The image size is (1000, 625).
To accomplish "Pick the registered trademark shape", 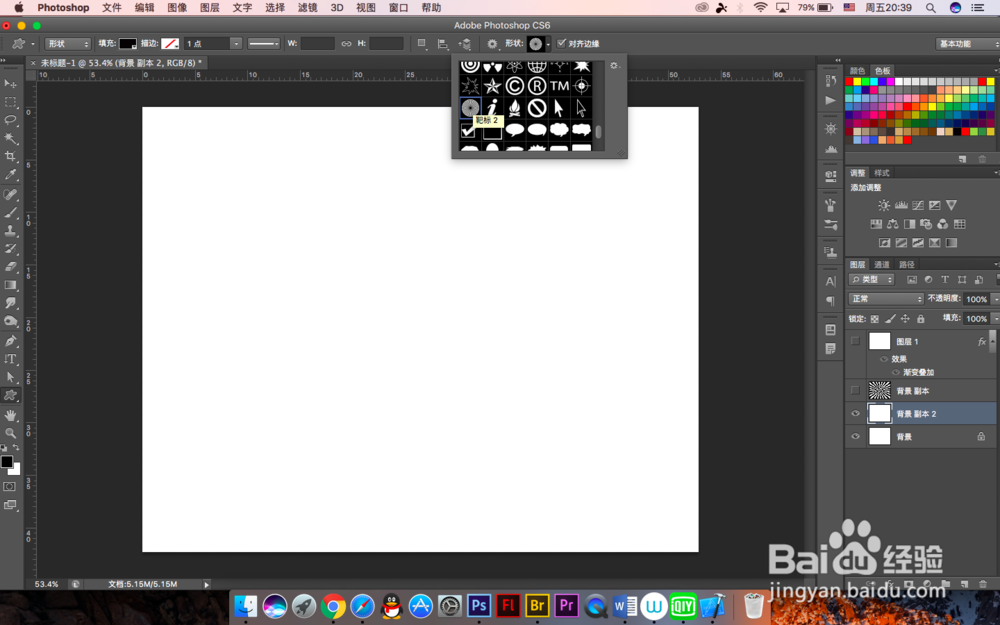I will coord(537,85).
